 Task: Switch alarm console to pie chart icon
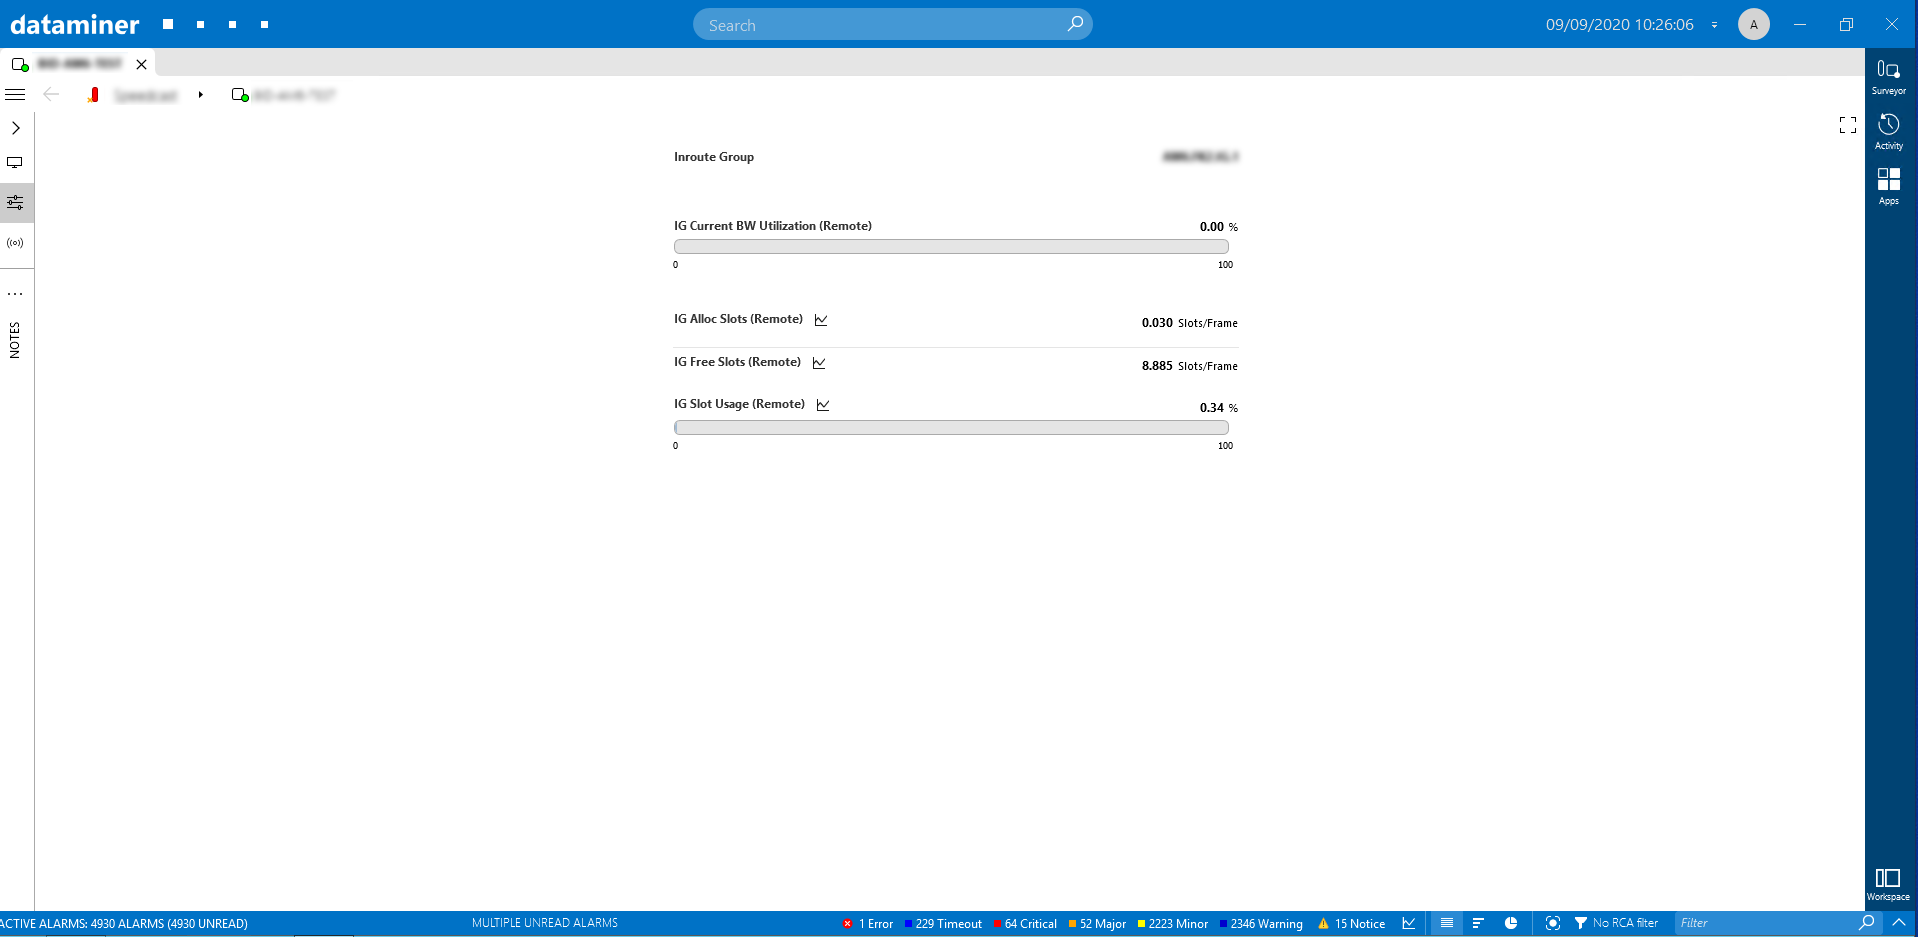[x=1511, y=923]
